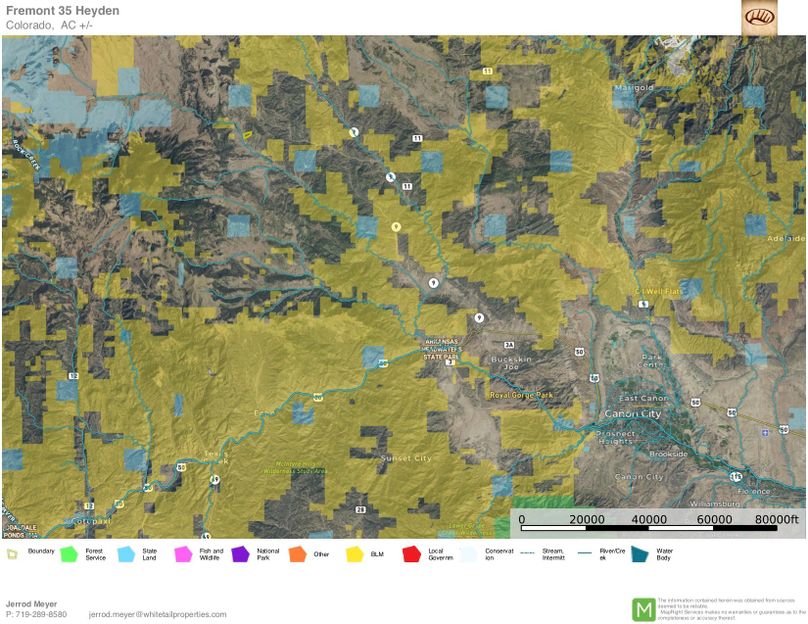
Task: Click the Boundary legend icon
Action: click(x=13, y=553)
